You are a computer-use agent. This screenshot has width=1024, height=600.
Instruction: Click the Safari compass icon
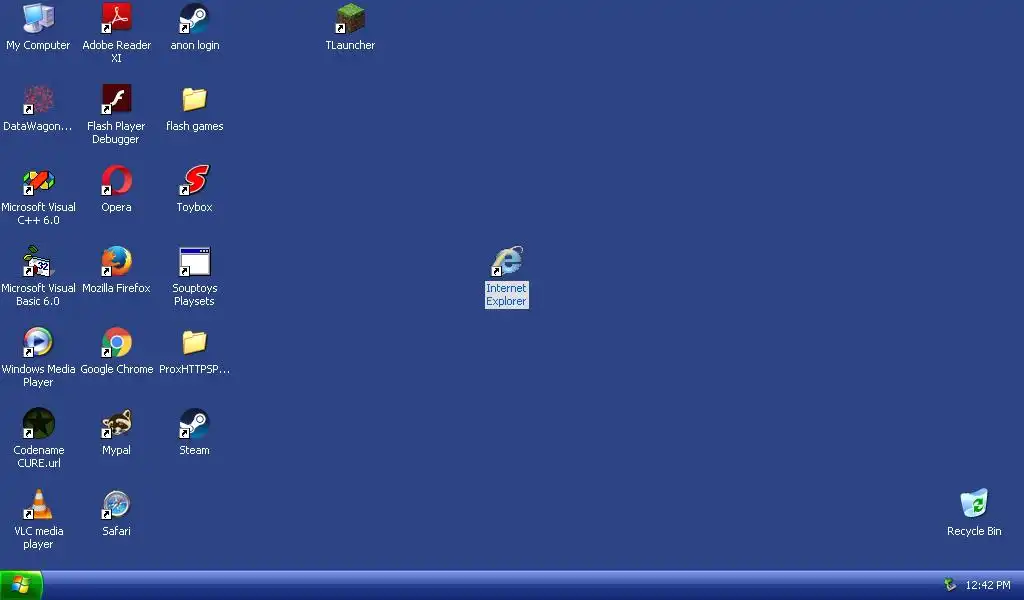pos(116,504)
